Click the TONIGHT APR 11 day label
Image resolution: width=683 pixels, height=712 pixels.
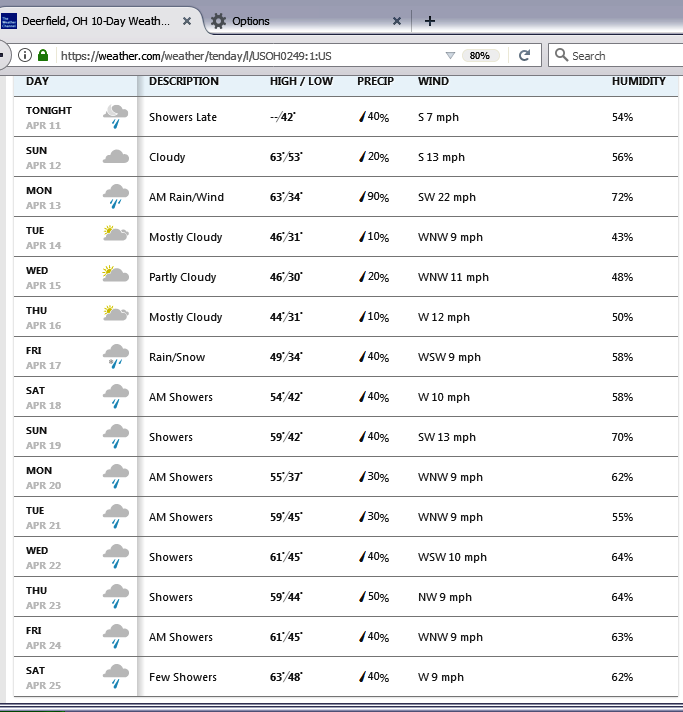tap(49, 118)
